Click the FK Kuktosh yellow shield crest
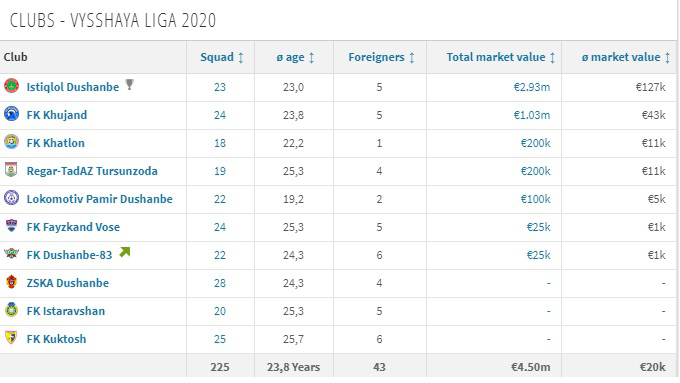Screen dimensions: 680x383 click(x=11, y=338)
